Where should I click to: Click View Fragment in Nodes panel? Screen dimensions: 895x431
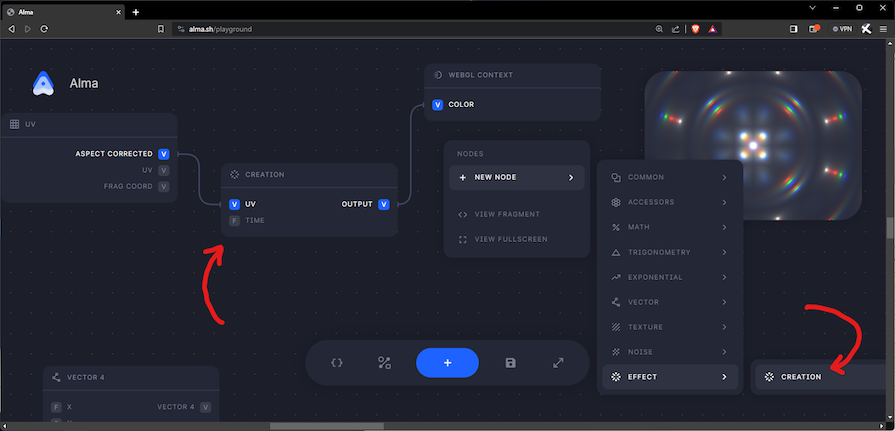507,214
